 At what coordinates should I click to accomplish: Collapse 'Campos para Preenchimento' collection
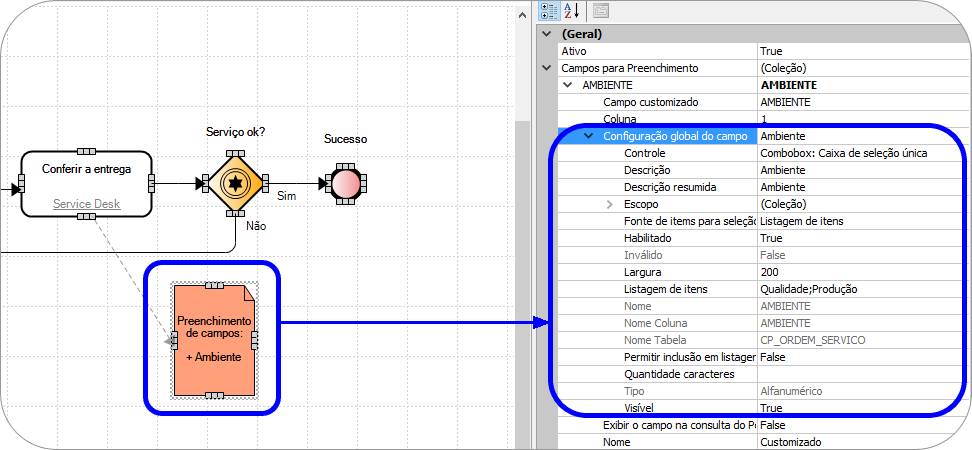click(547, 68)
